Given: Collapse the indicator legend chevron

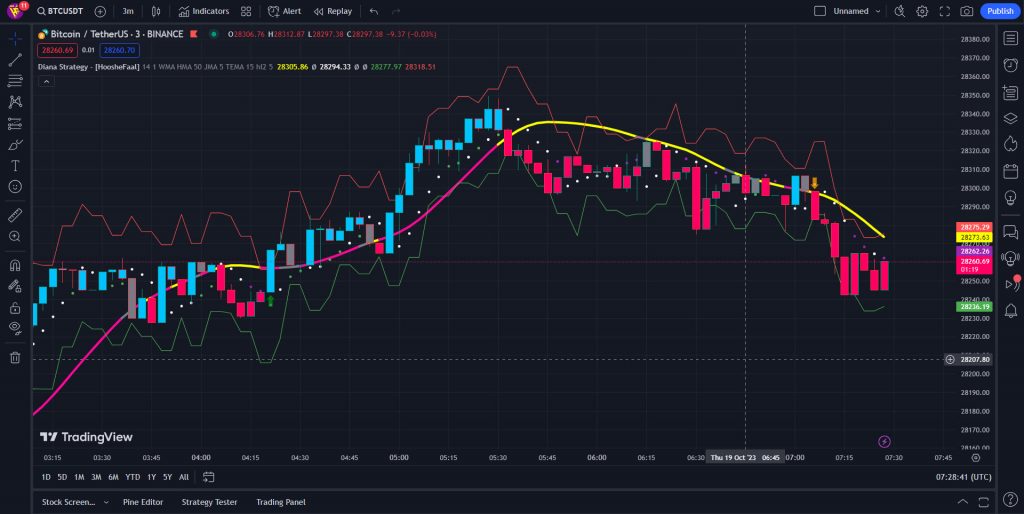Looking at the screenshot, I should [46, 82].
